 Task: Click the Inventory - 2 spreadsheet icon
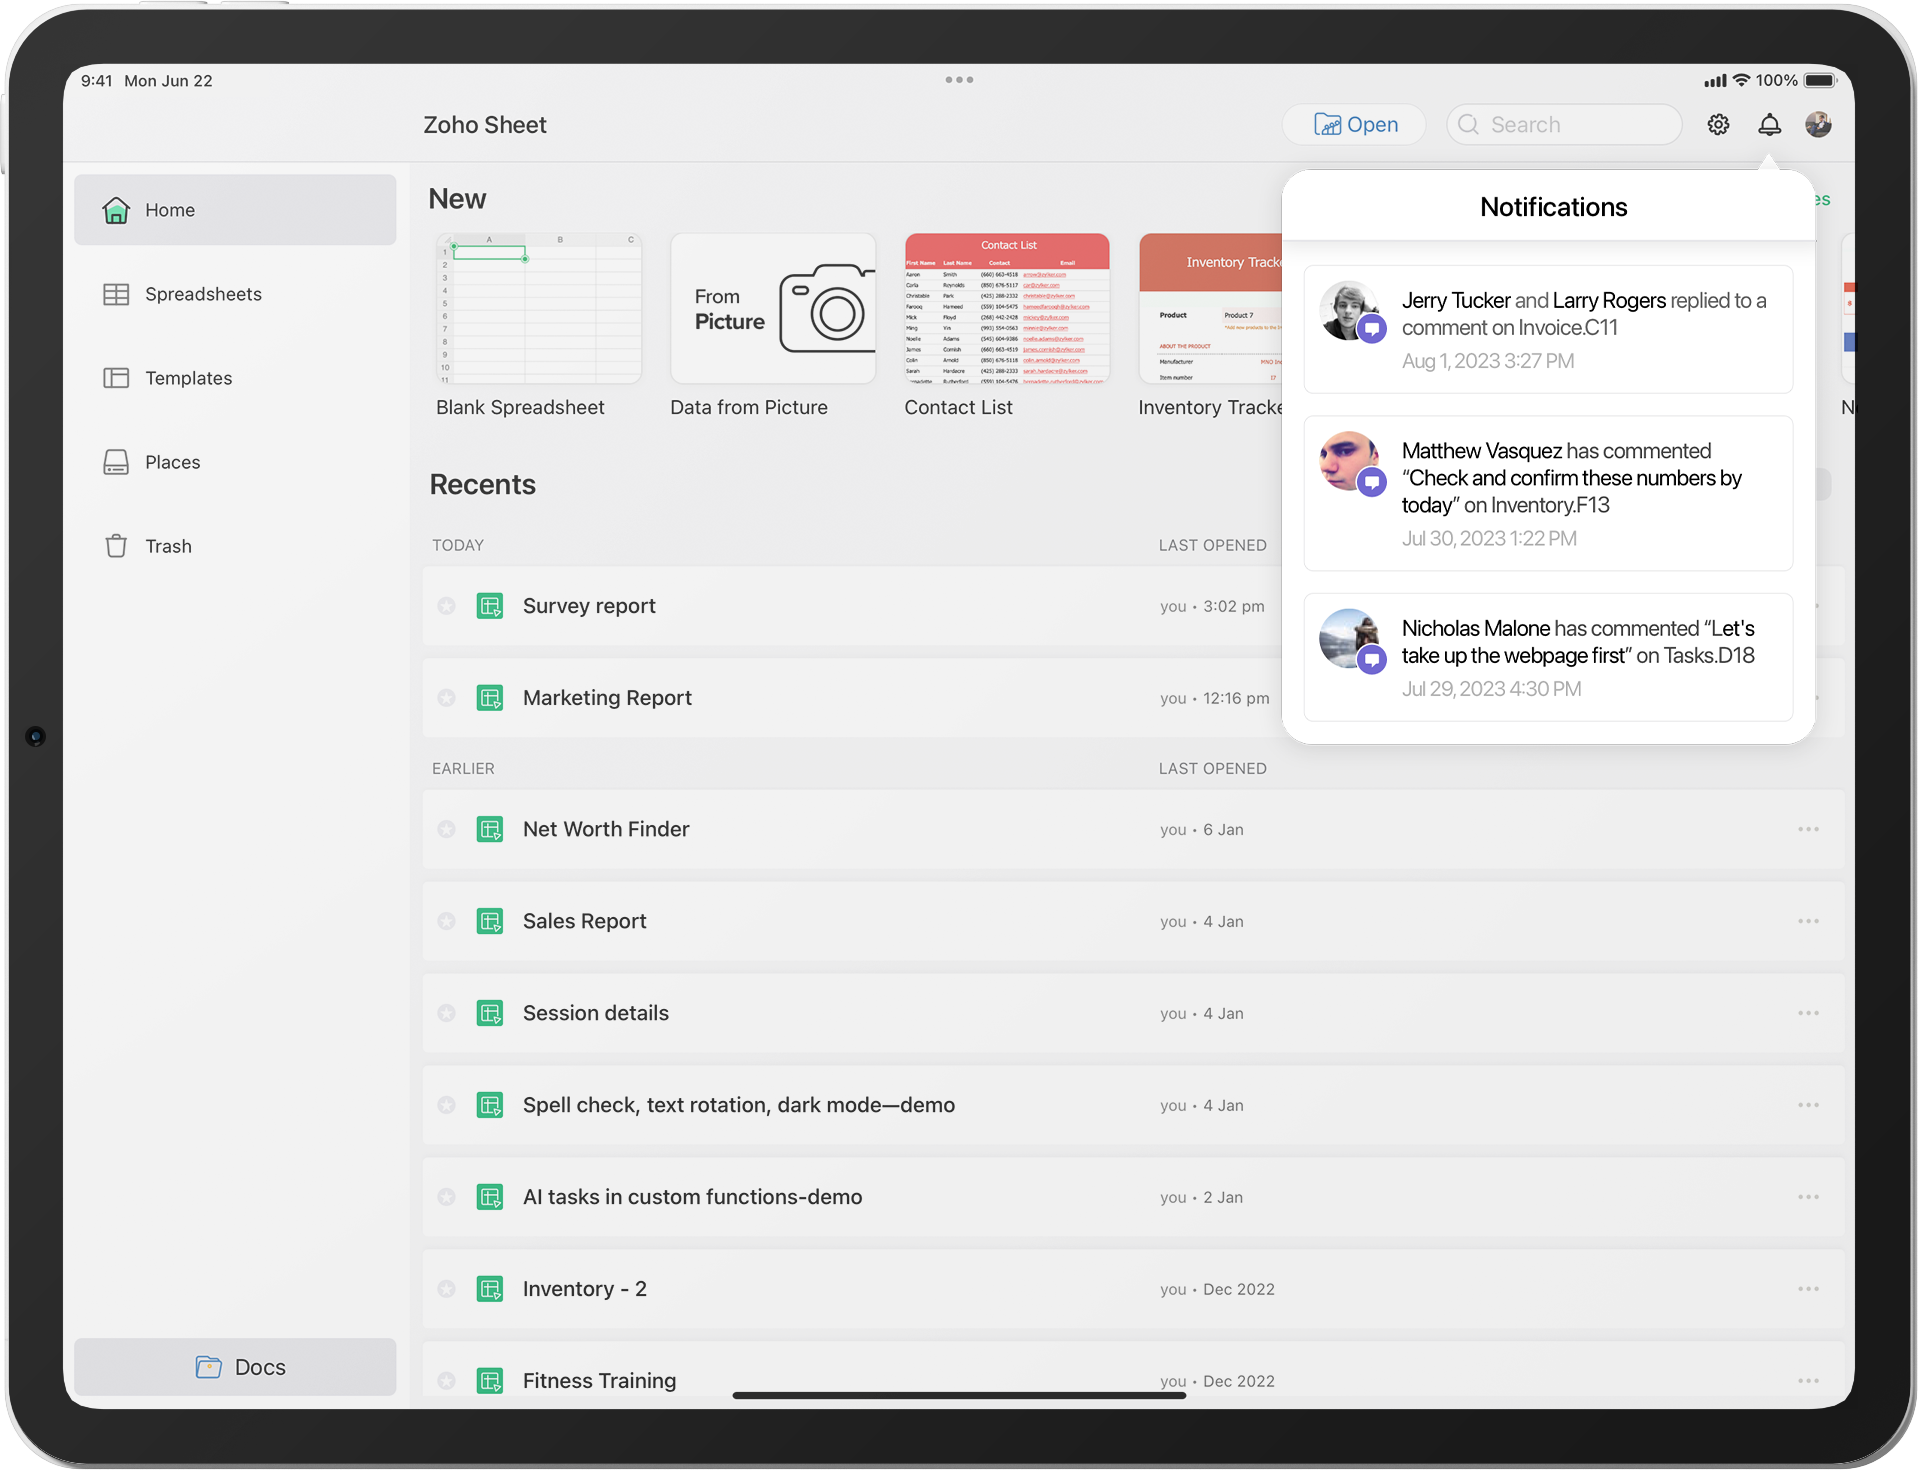(490, 1289)
